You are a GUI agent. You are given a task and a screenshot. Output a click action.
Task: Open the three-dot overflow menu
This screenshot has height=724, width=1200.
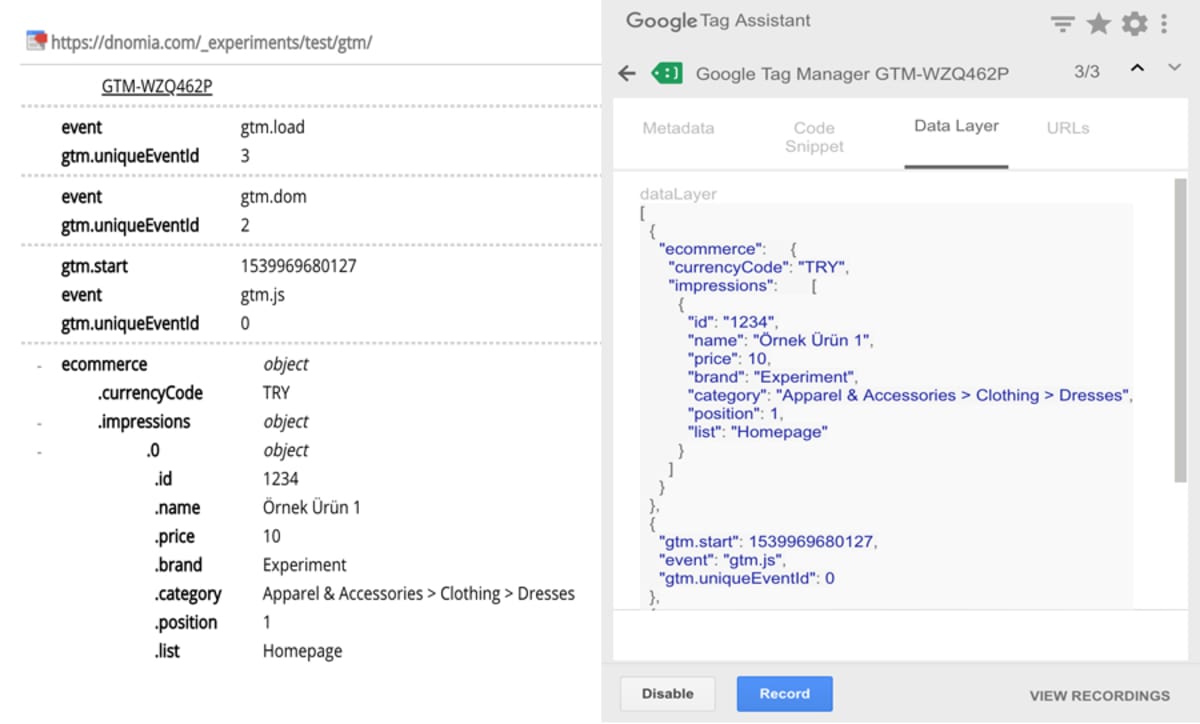pyautogui.click(x=1164, y=23)
